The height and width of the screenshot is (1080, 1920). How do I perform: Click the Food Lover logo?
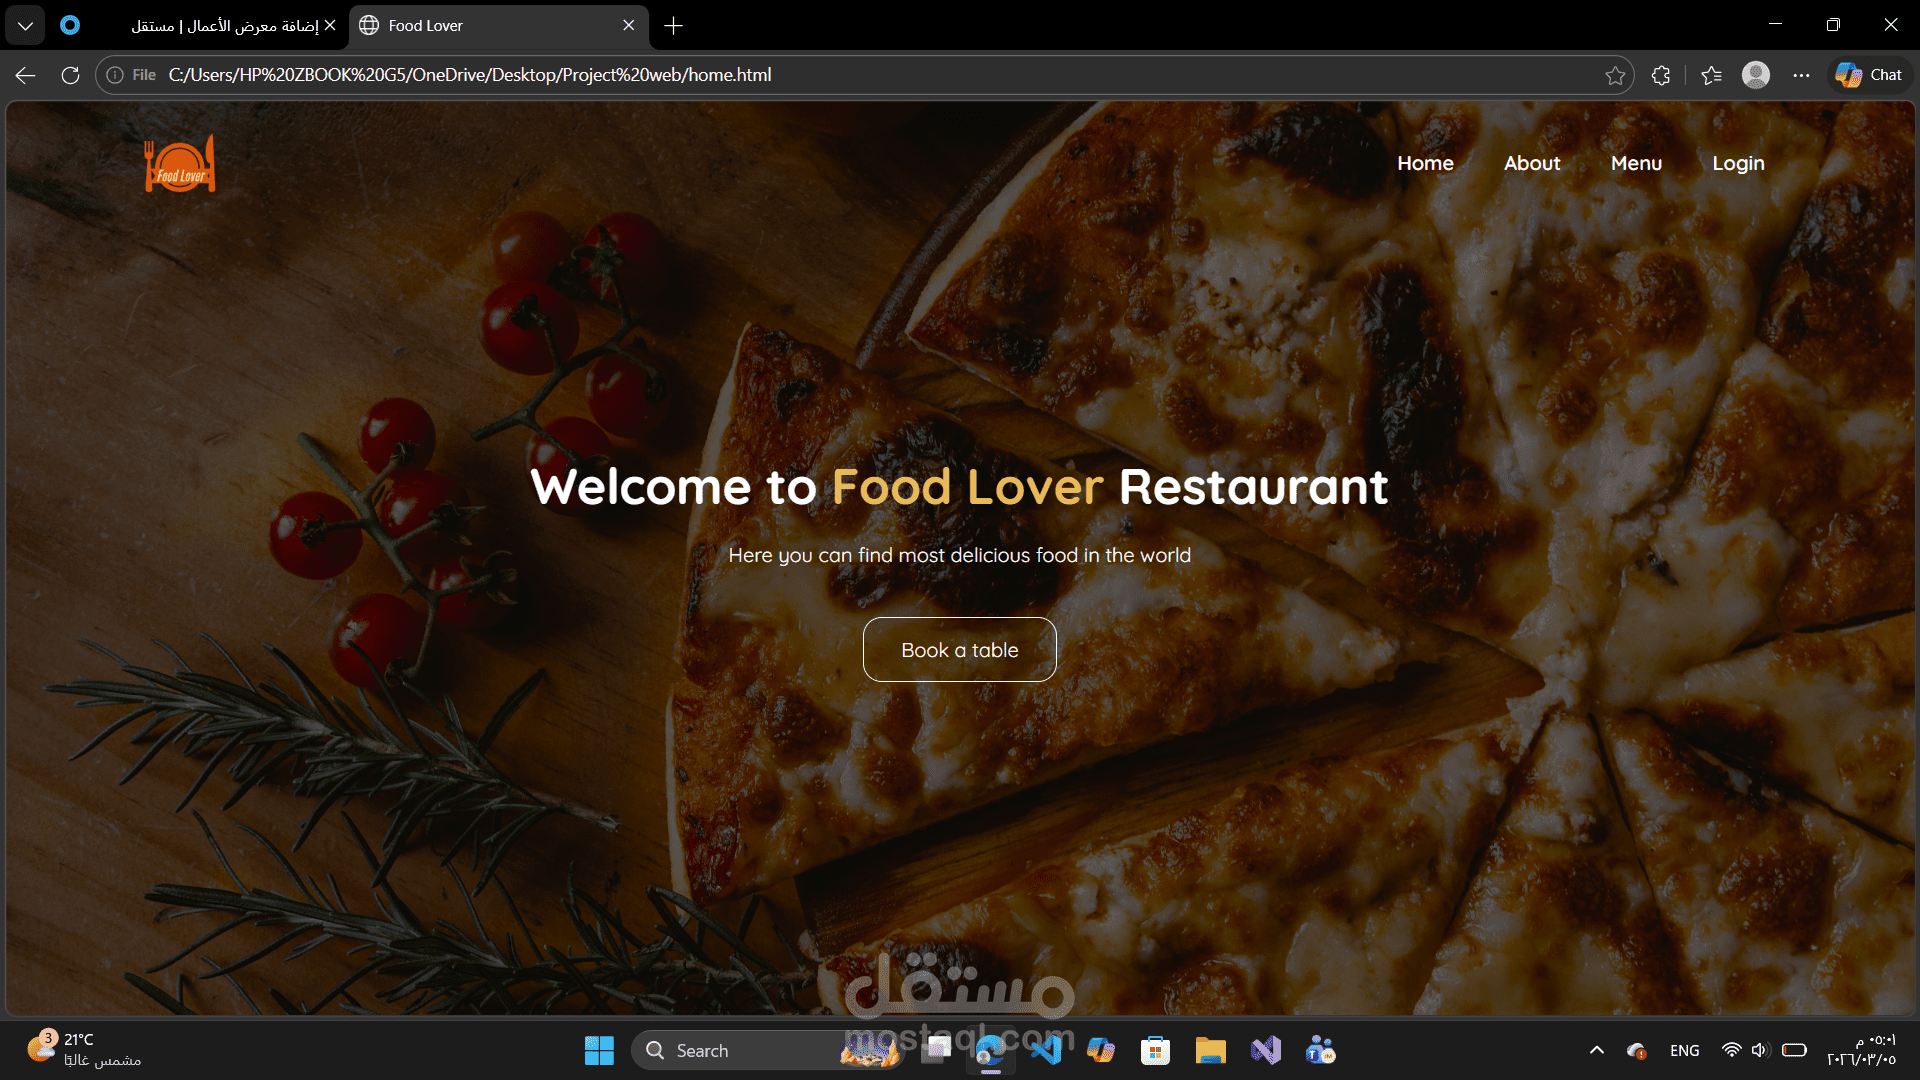[x=180, y=164]
